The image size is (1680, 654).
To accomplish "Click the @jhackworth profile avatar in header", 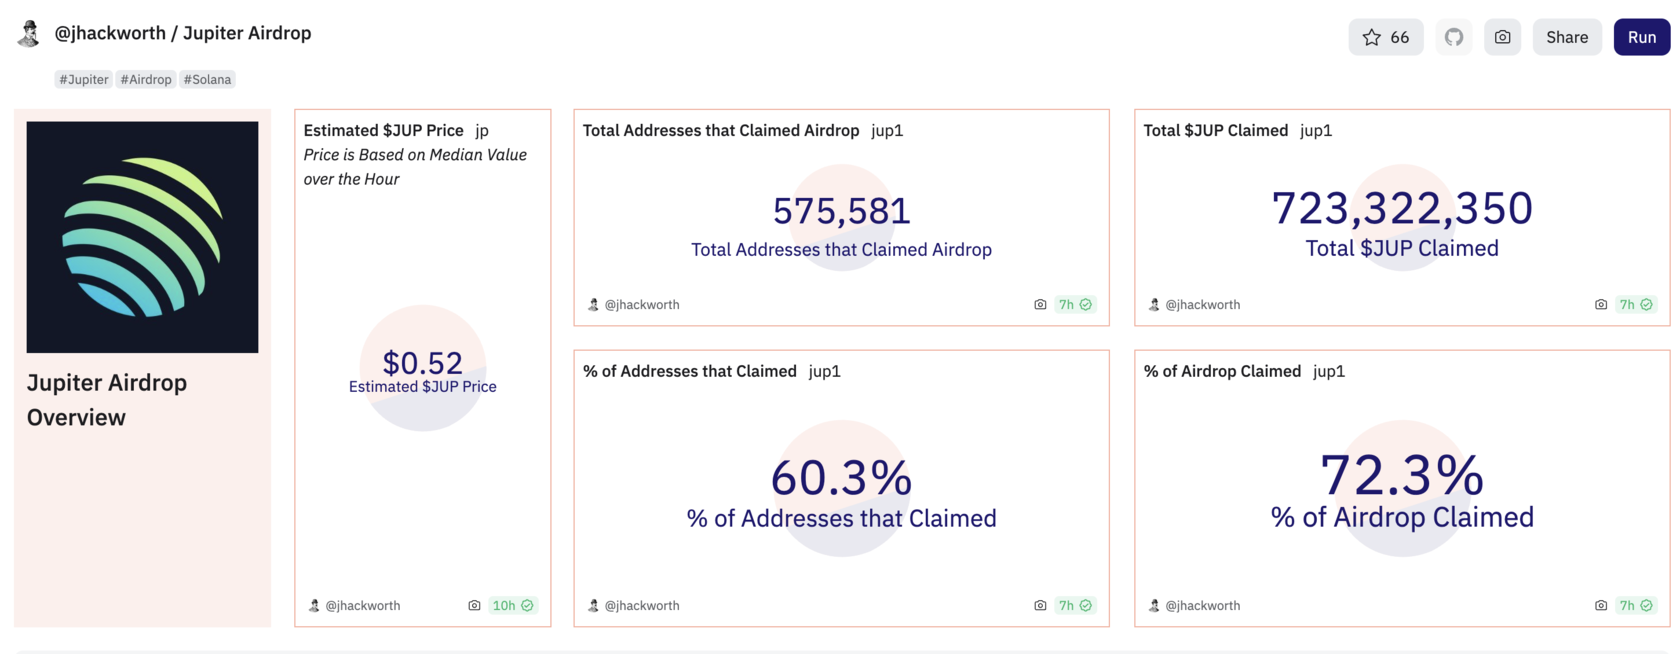I will tap(29, 34).
